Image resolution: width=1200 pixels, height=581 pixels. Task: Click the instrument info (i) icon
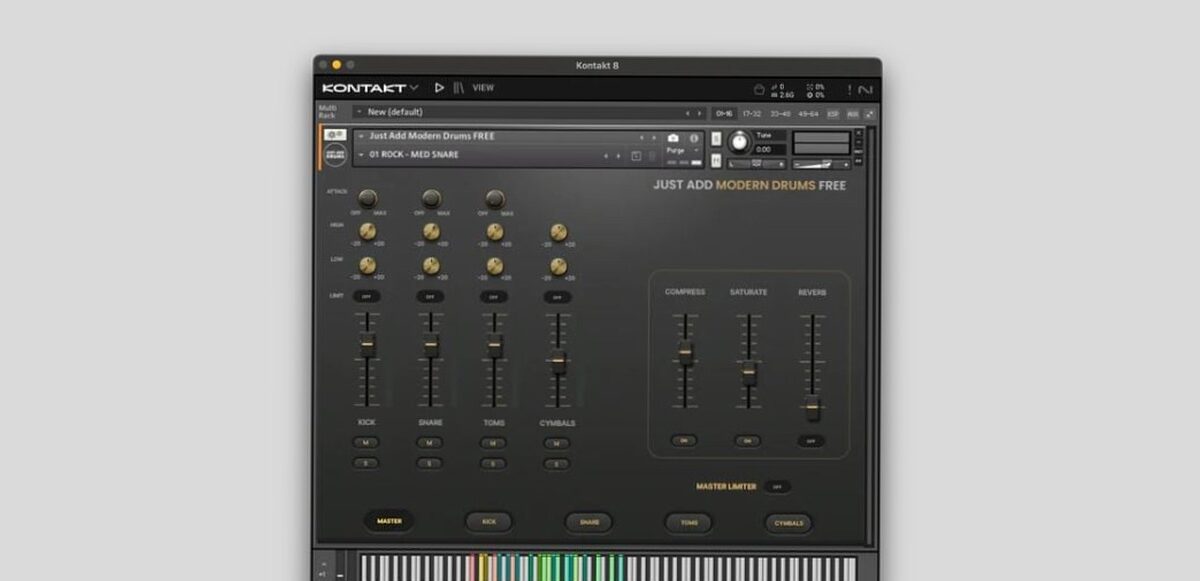pyautogui.click(x=695, y=137)
